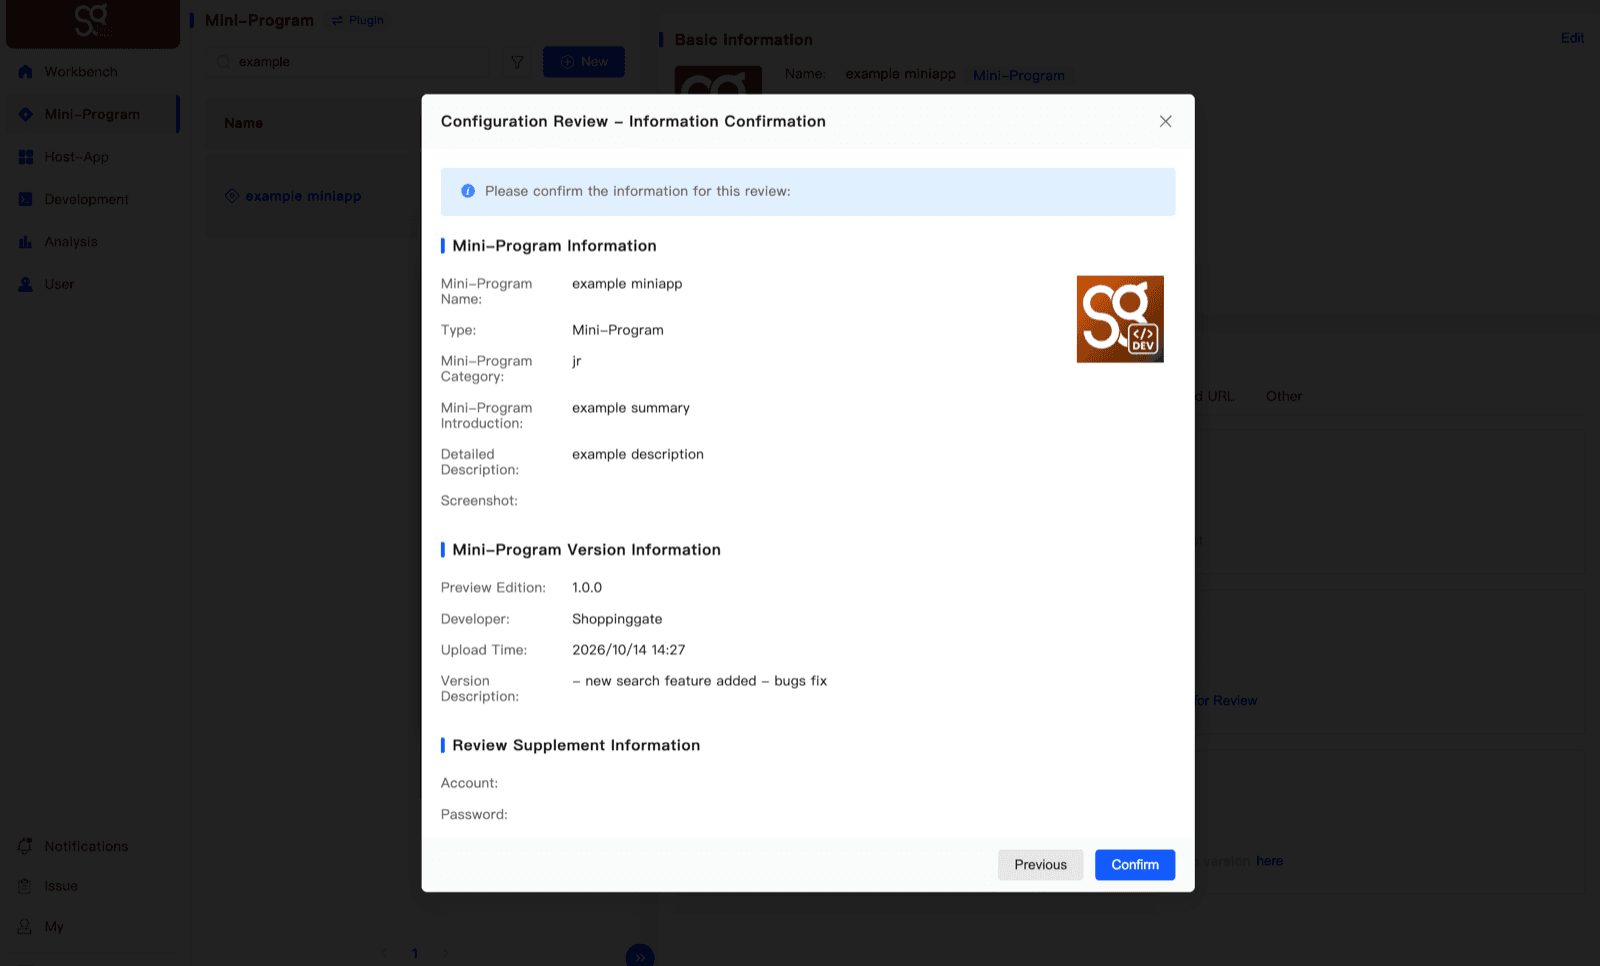Click the Workbench home icon

[26, 72]
